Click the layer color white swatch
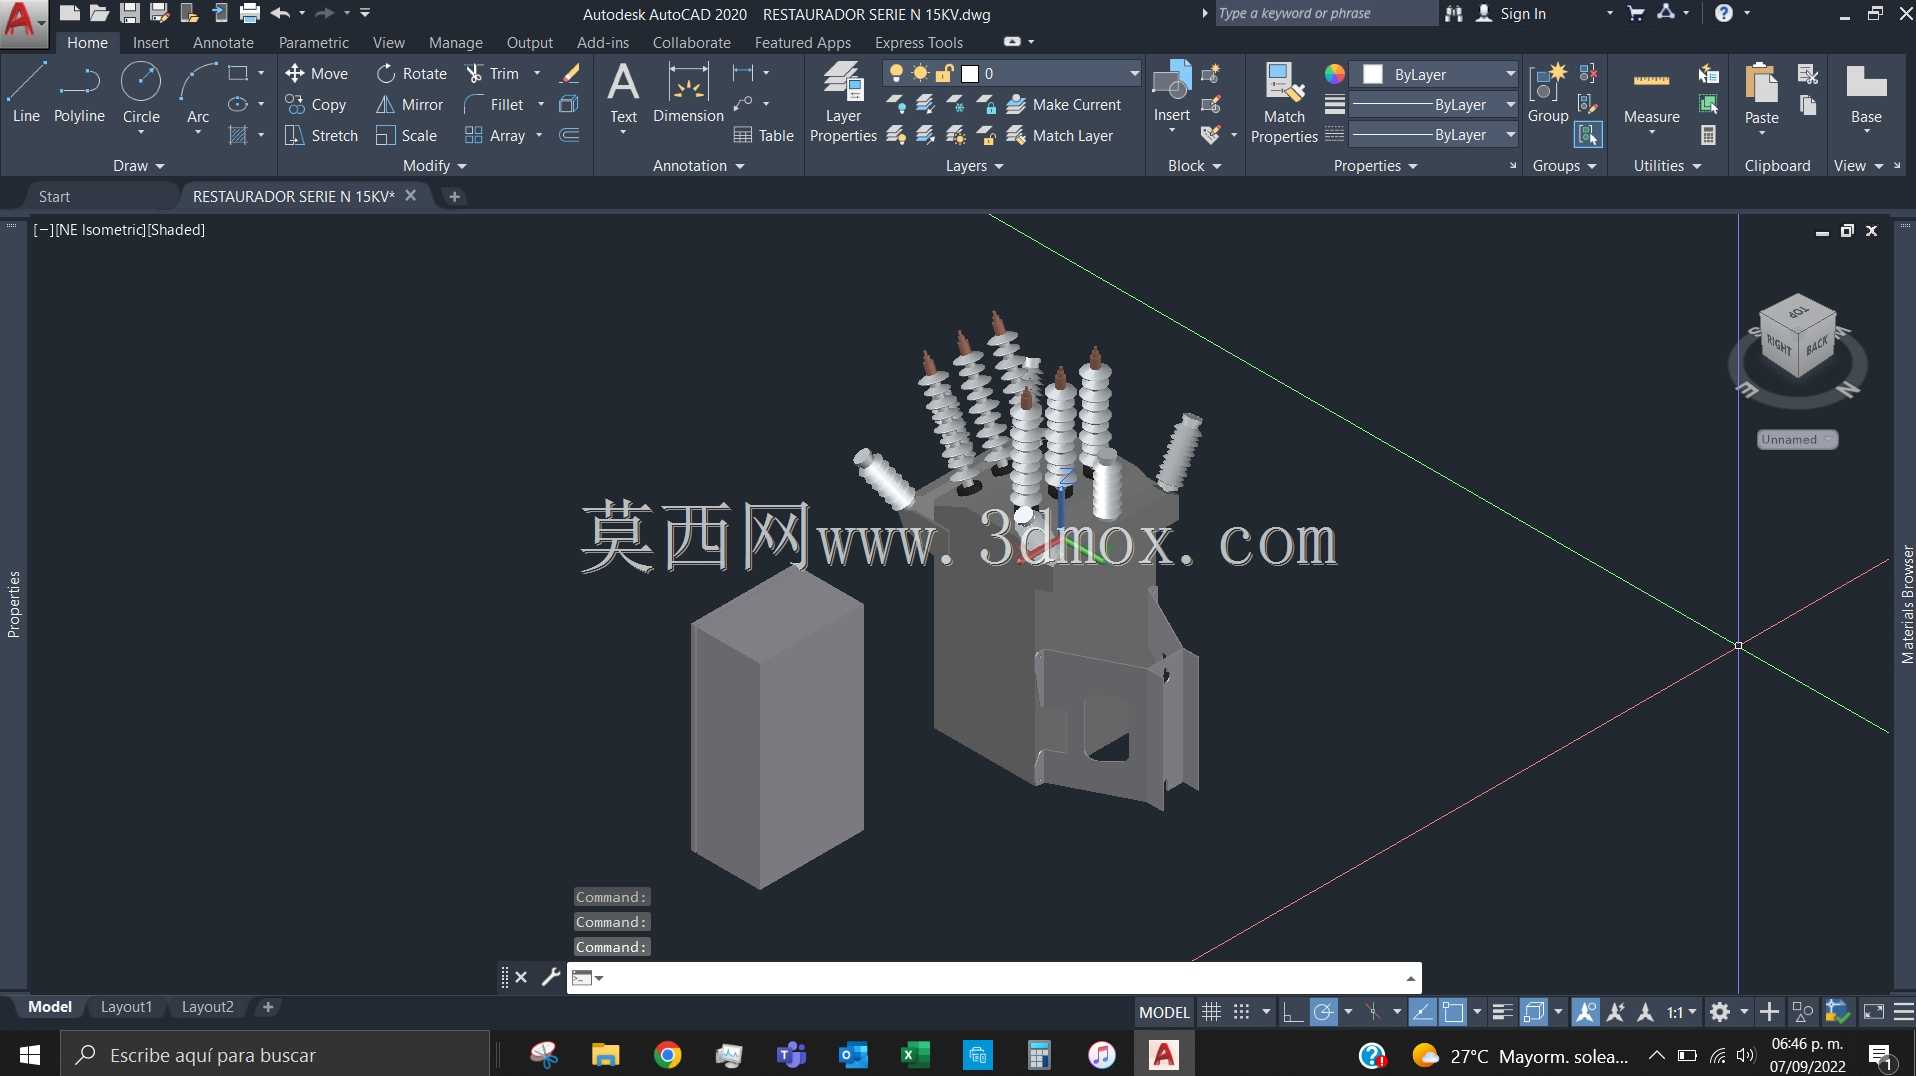Viewport: 1916px width, 1076px height. click(x=969, y=73)
